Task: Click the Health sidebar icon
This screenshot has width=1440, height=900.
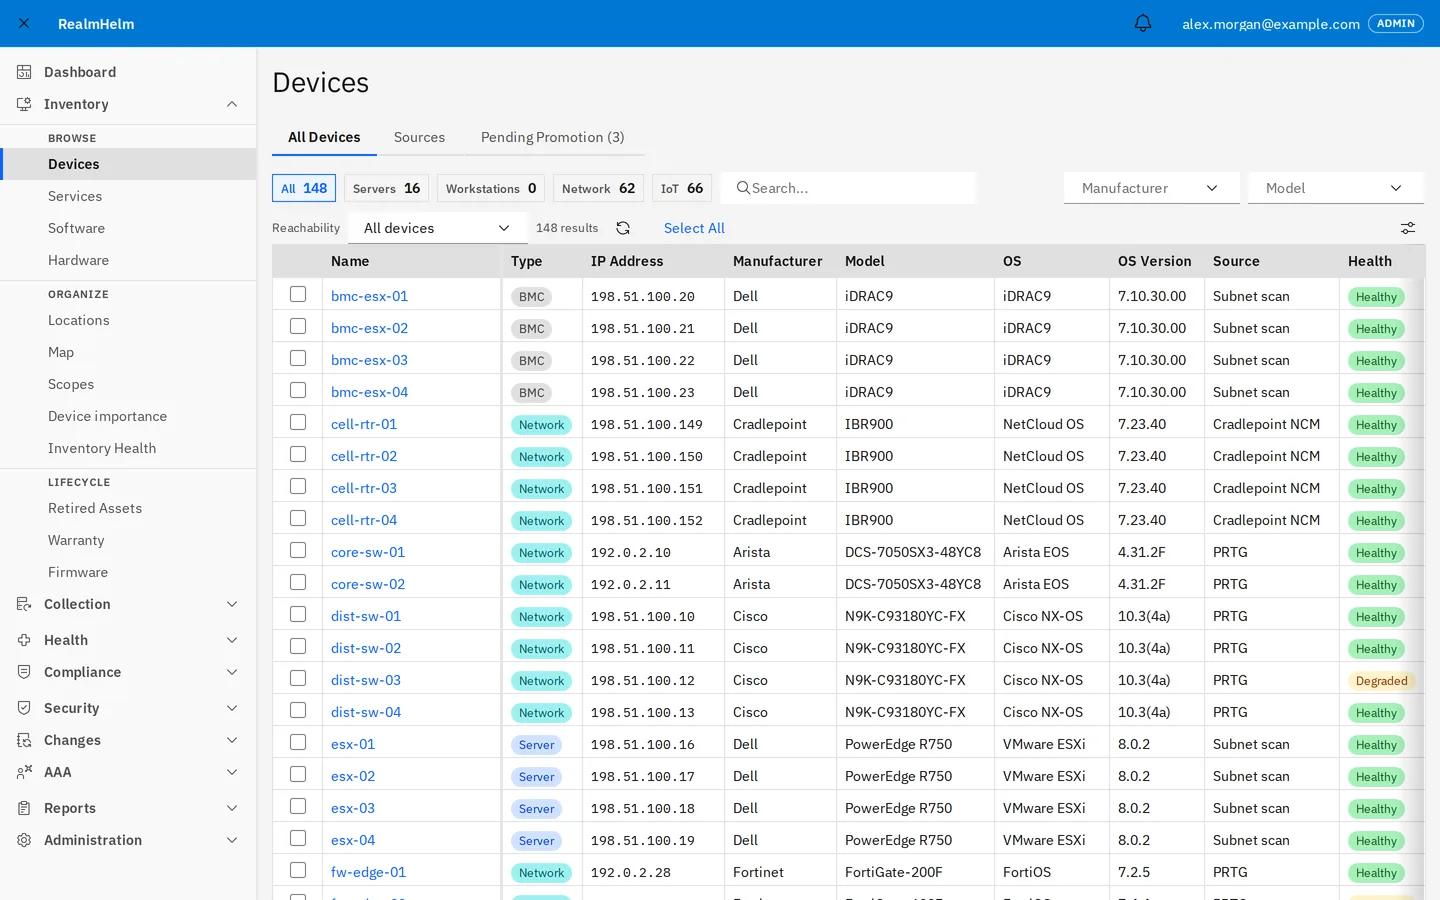Action: point(24,640)
